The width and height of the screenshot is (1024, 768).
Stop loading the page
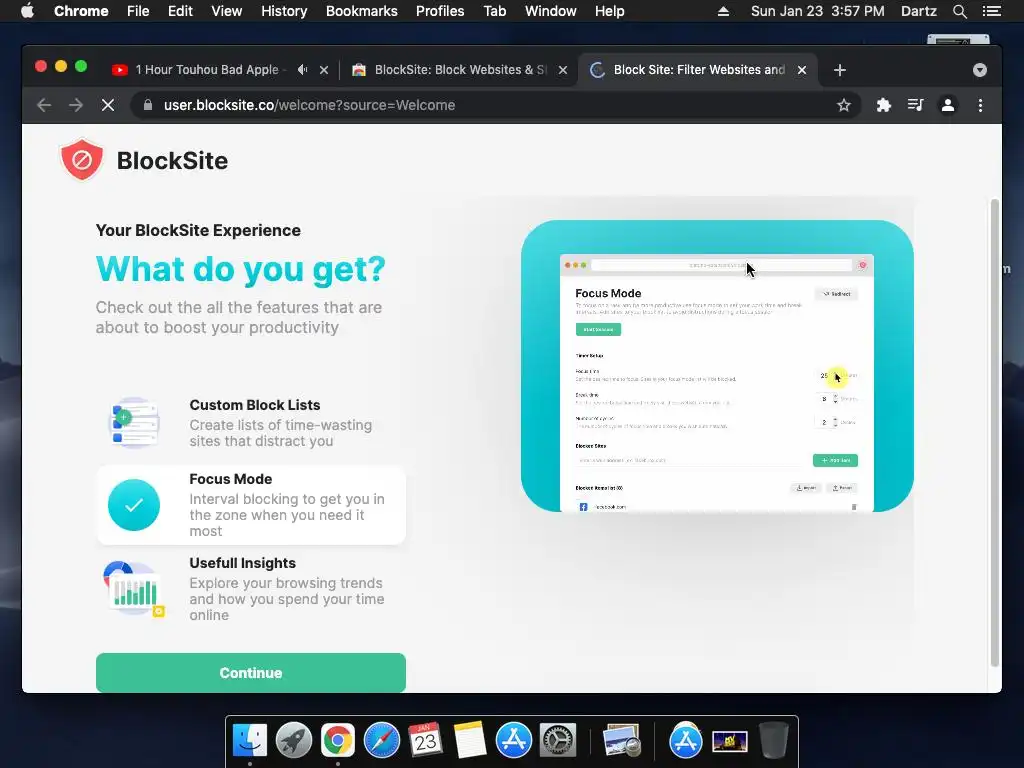coord(108,105)
